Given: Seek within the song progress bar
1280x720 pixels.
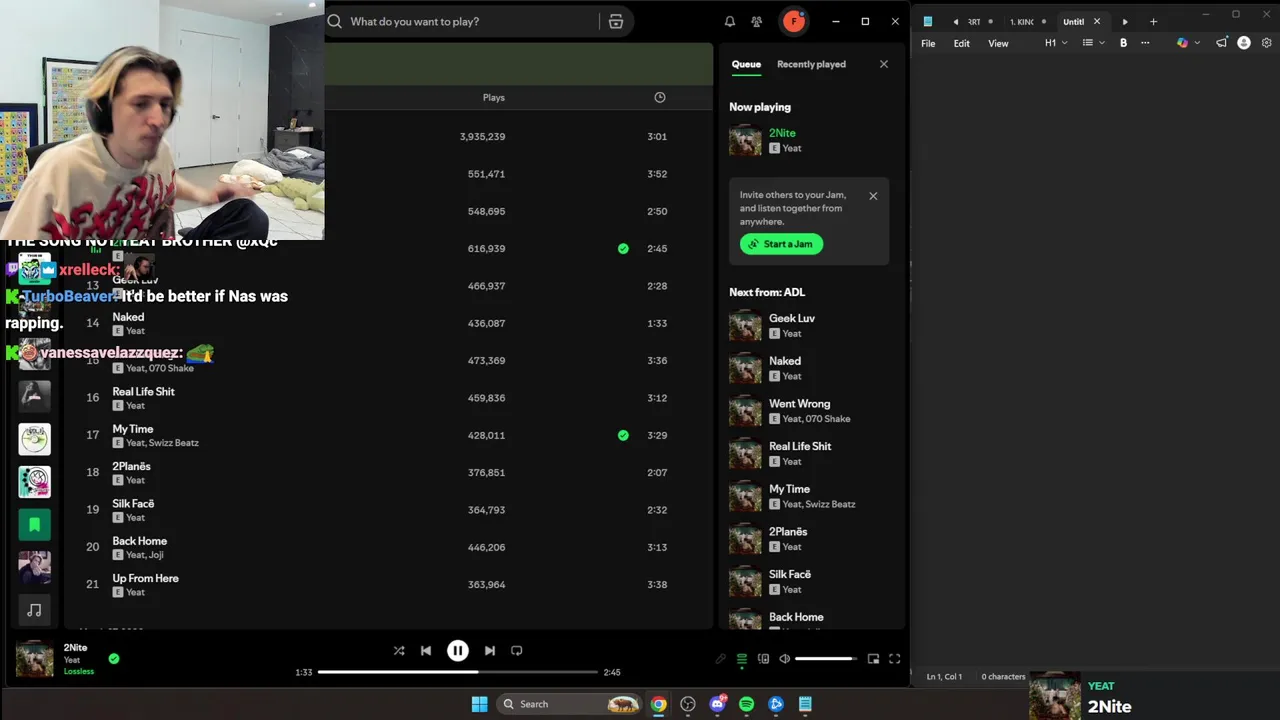Looking at the screenshot, I should click(x=457, y=672).
